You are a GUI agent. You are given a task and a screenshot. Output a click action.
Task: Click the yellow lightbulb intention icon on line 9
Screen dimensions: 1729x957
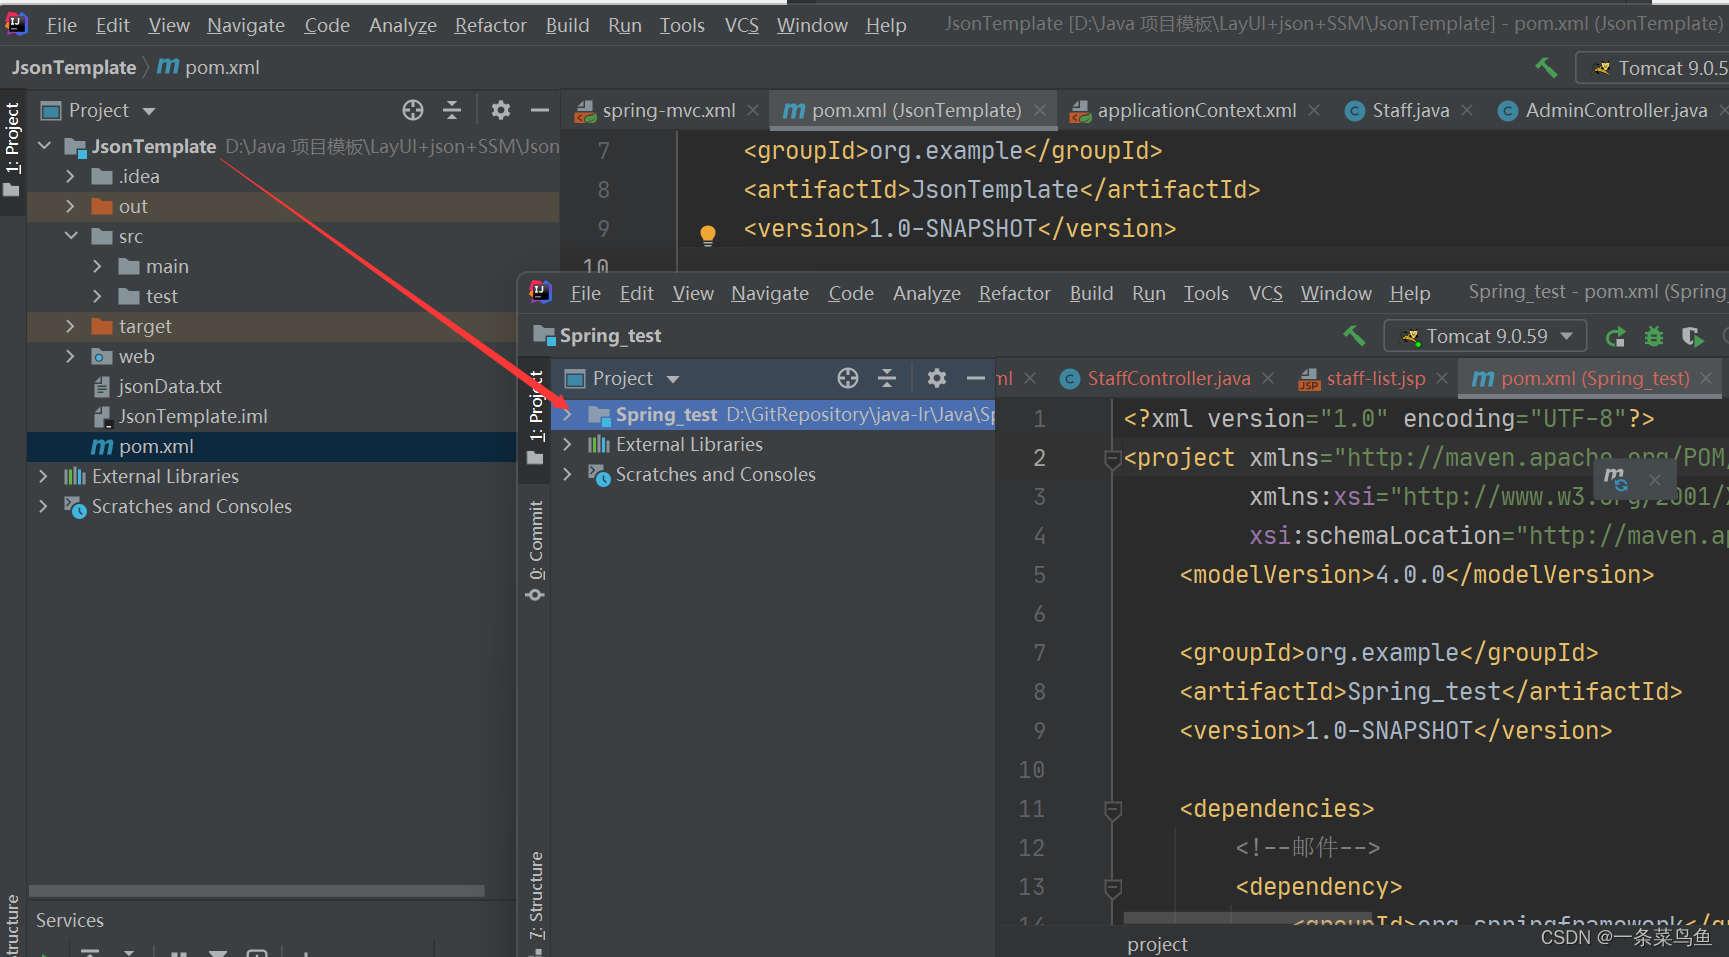708,235
